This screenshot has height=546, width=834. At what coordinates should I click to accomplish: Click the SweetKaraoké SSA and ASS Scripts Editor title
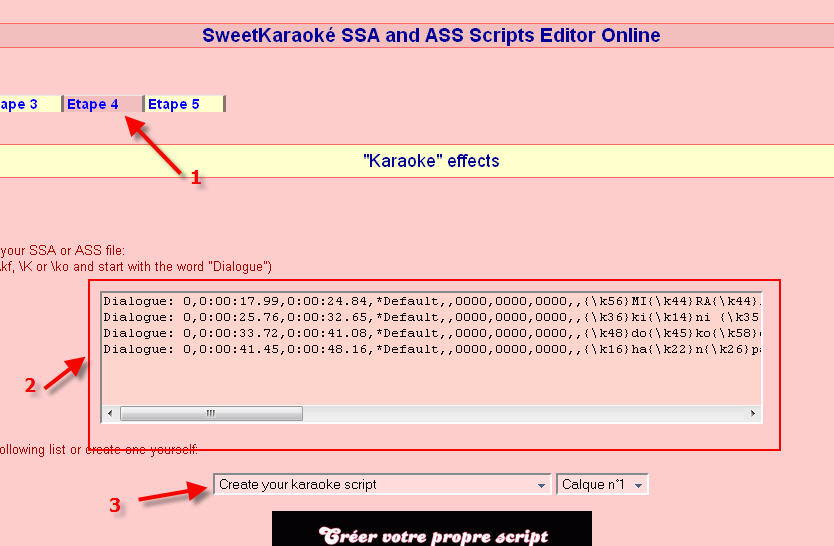tap(431, 35)
